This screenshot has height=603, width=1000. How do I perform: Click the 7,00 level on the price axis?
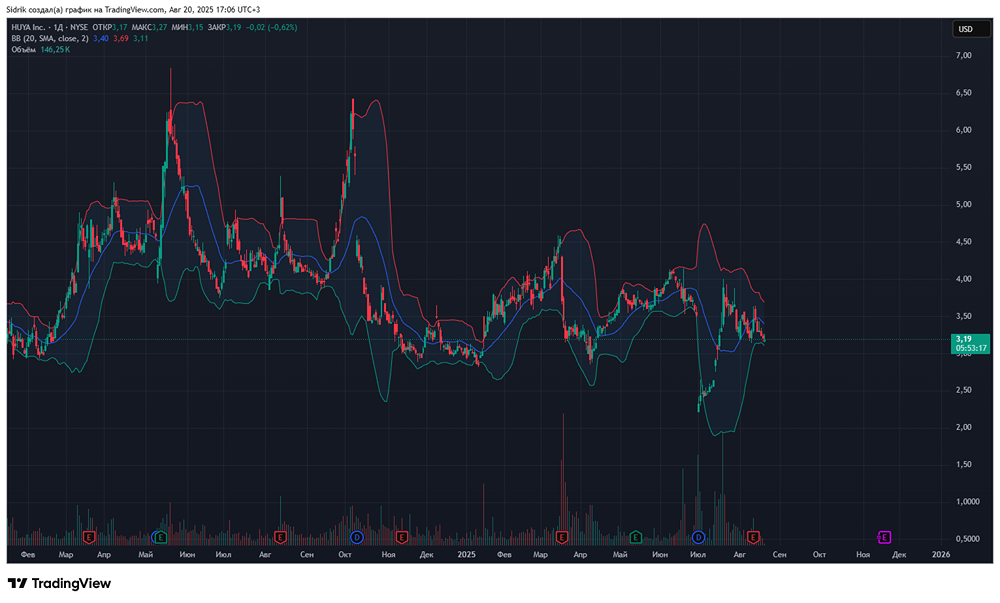pos(964,56)
